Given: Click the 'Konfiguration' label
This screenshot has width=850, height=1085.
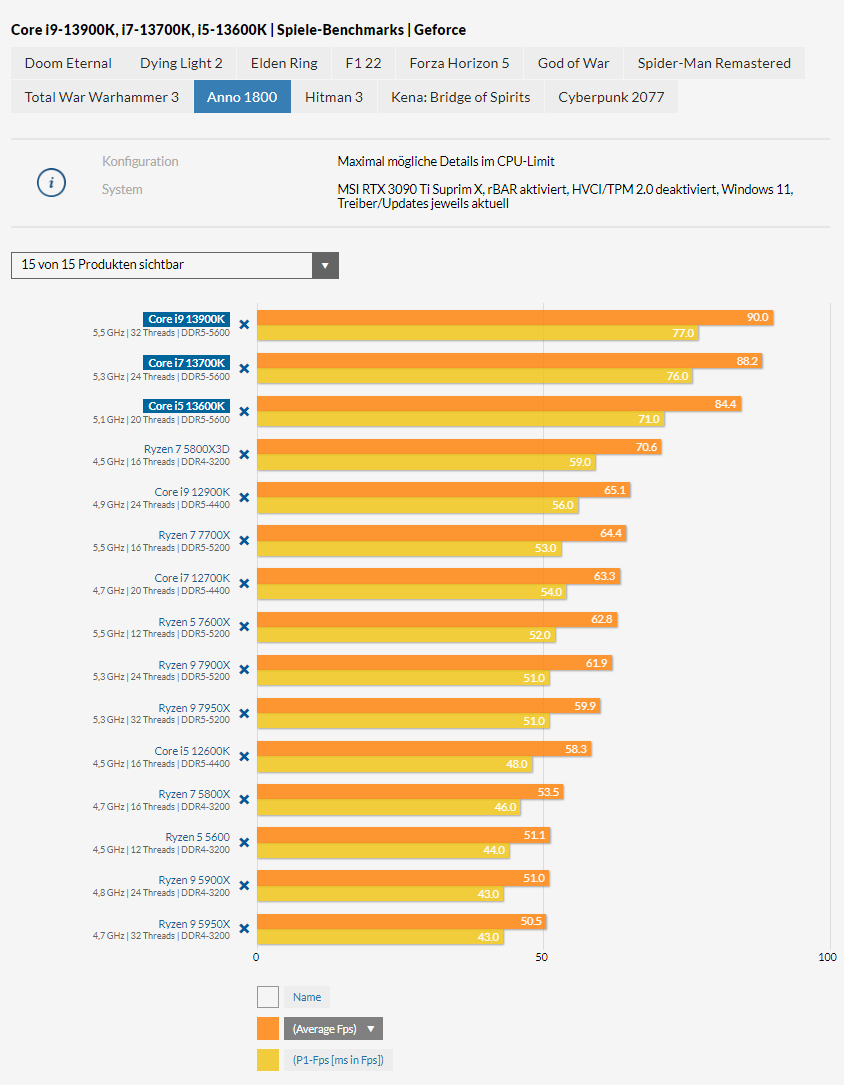Looking at the screenshot, I should [141, 161].
